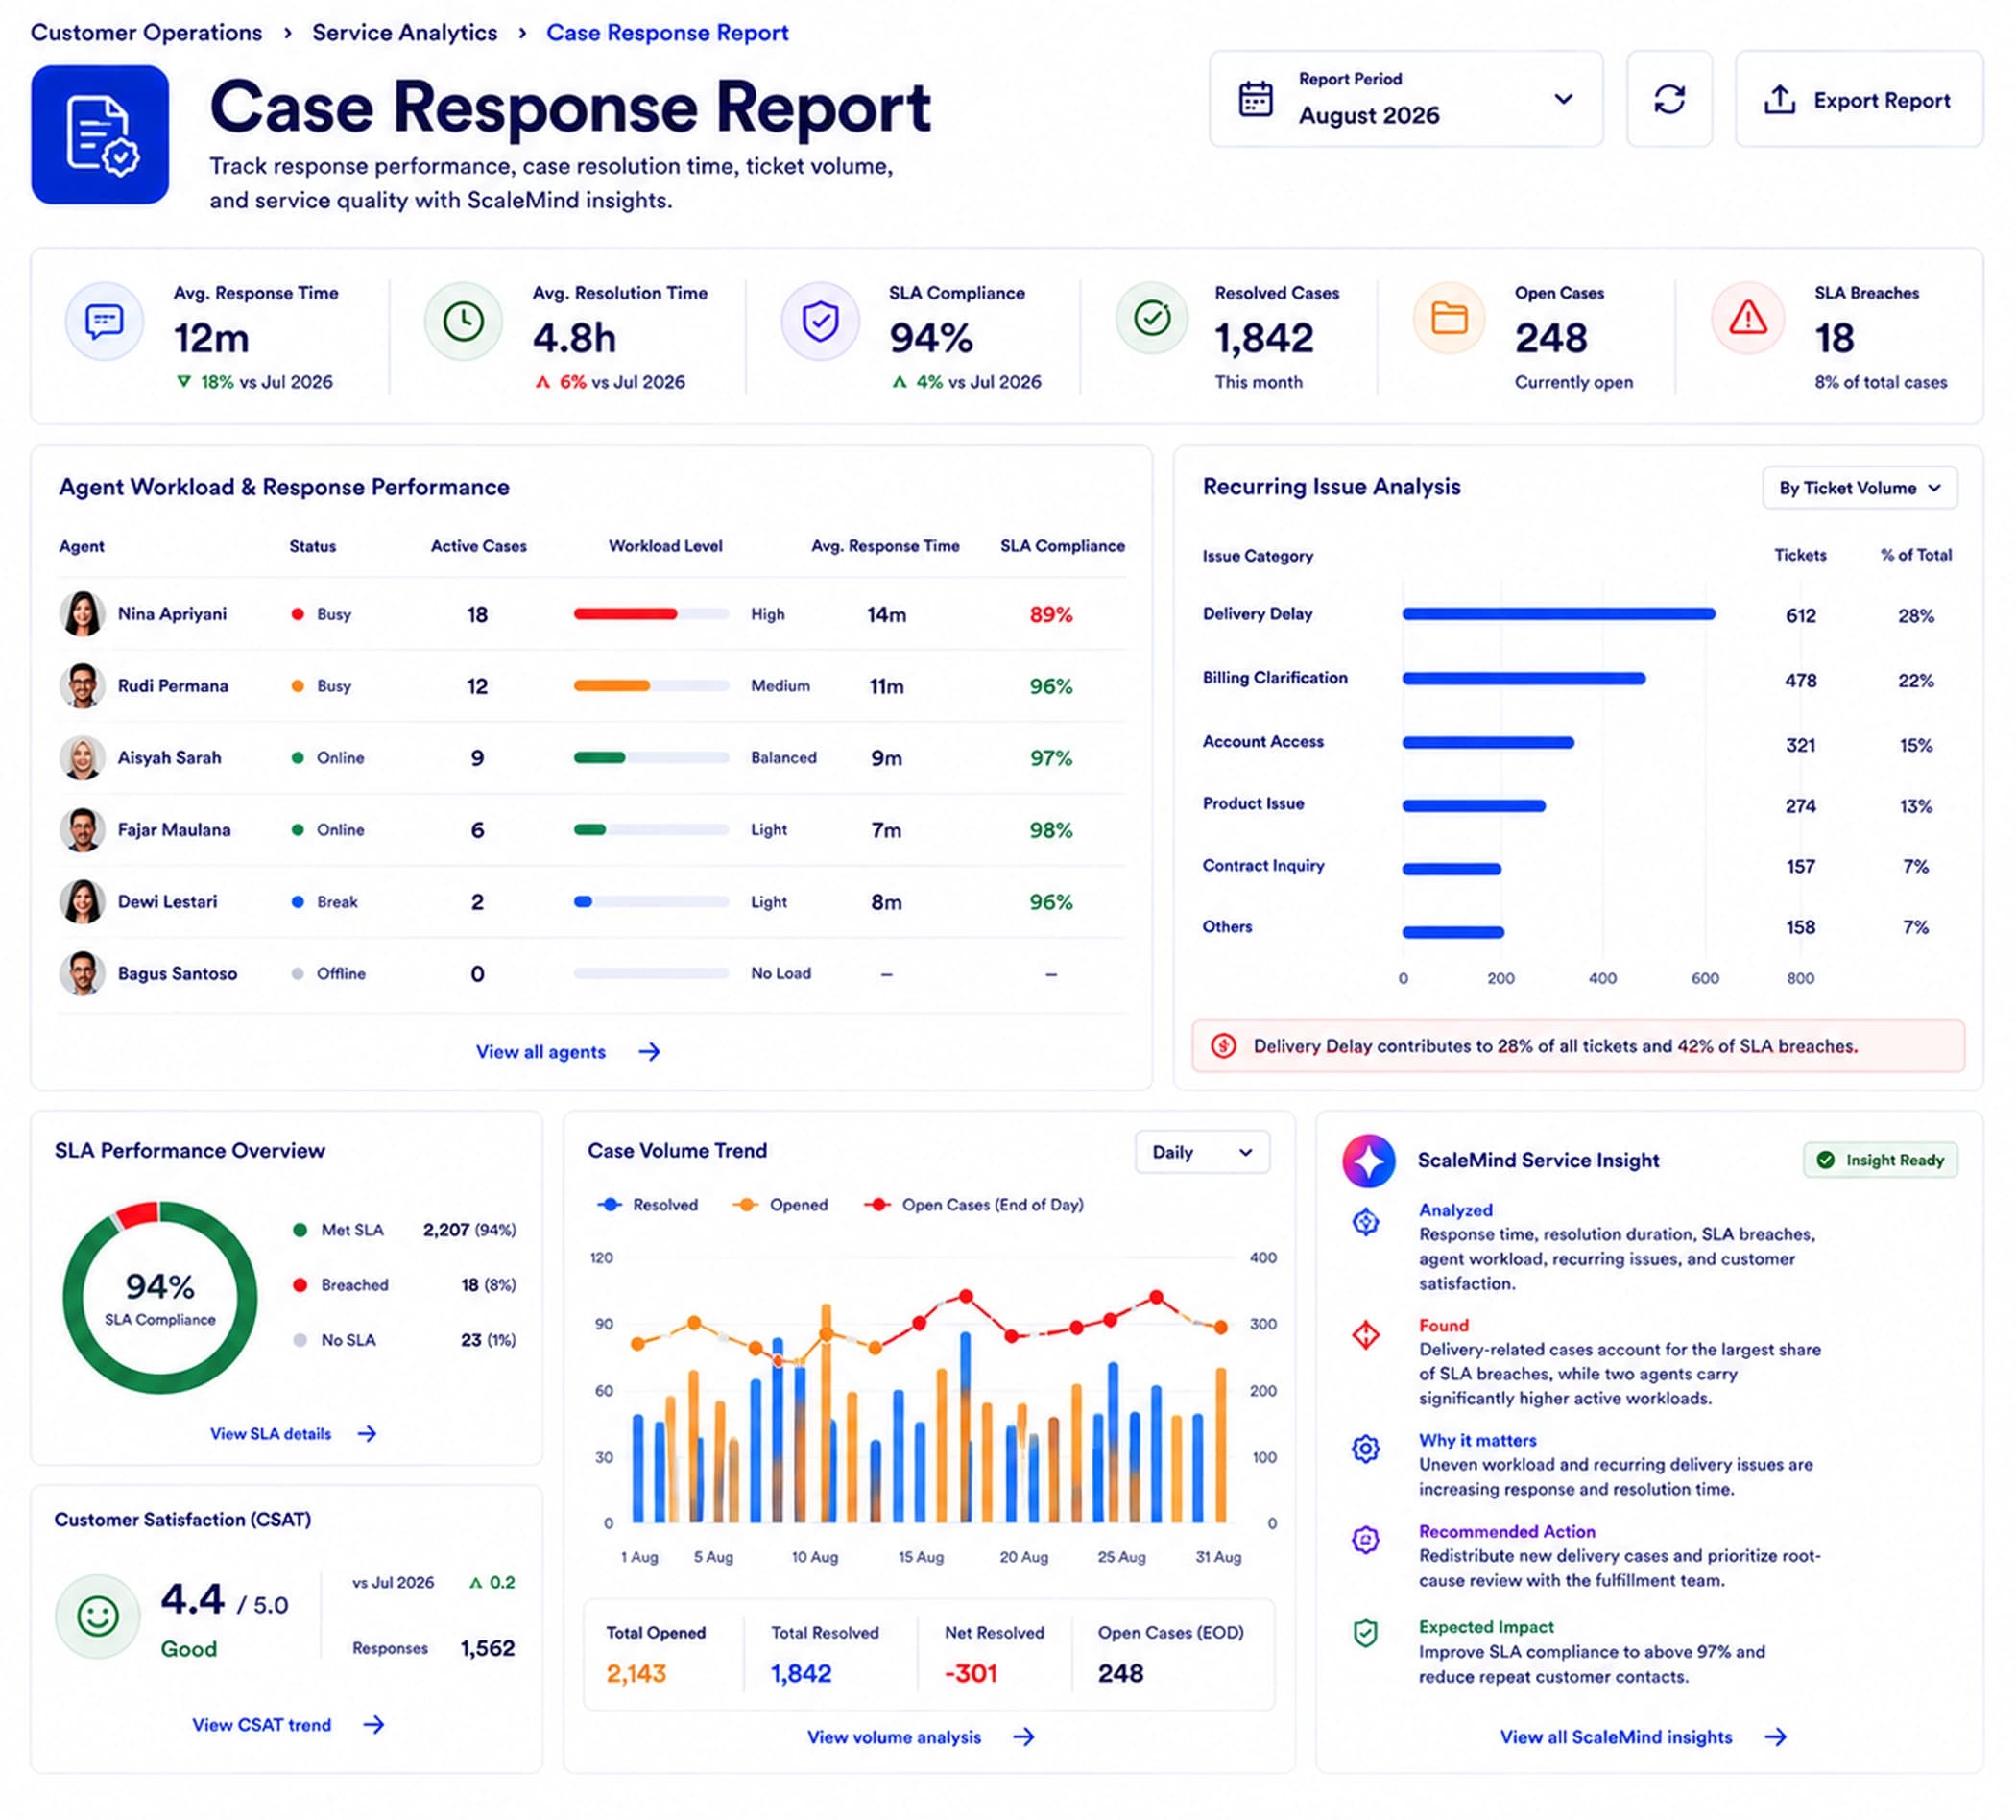Screen dimensions: 2016x1820
Task: Toggle the Breached legend entry
Action: (340, 1285)
